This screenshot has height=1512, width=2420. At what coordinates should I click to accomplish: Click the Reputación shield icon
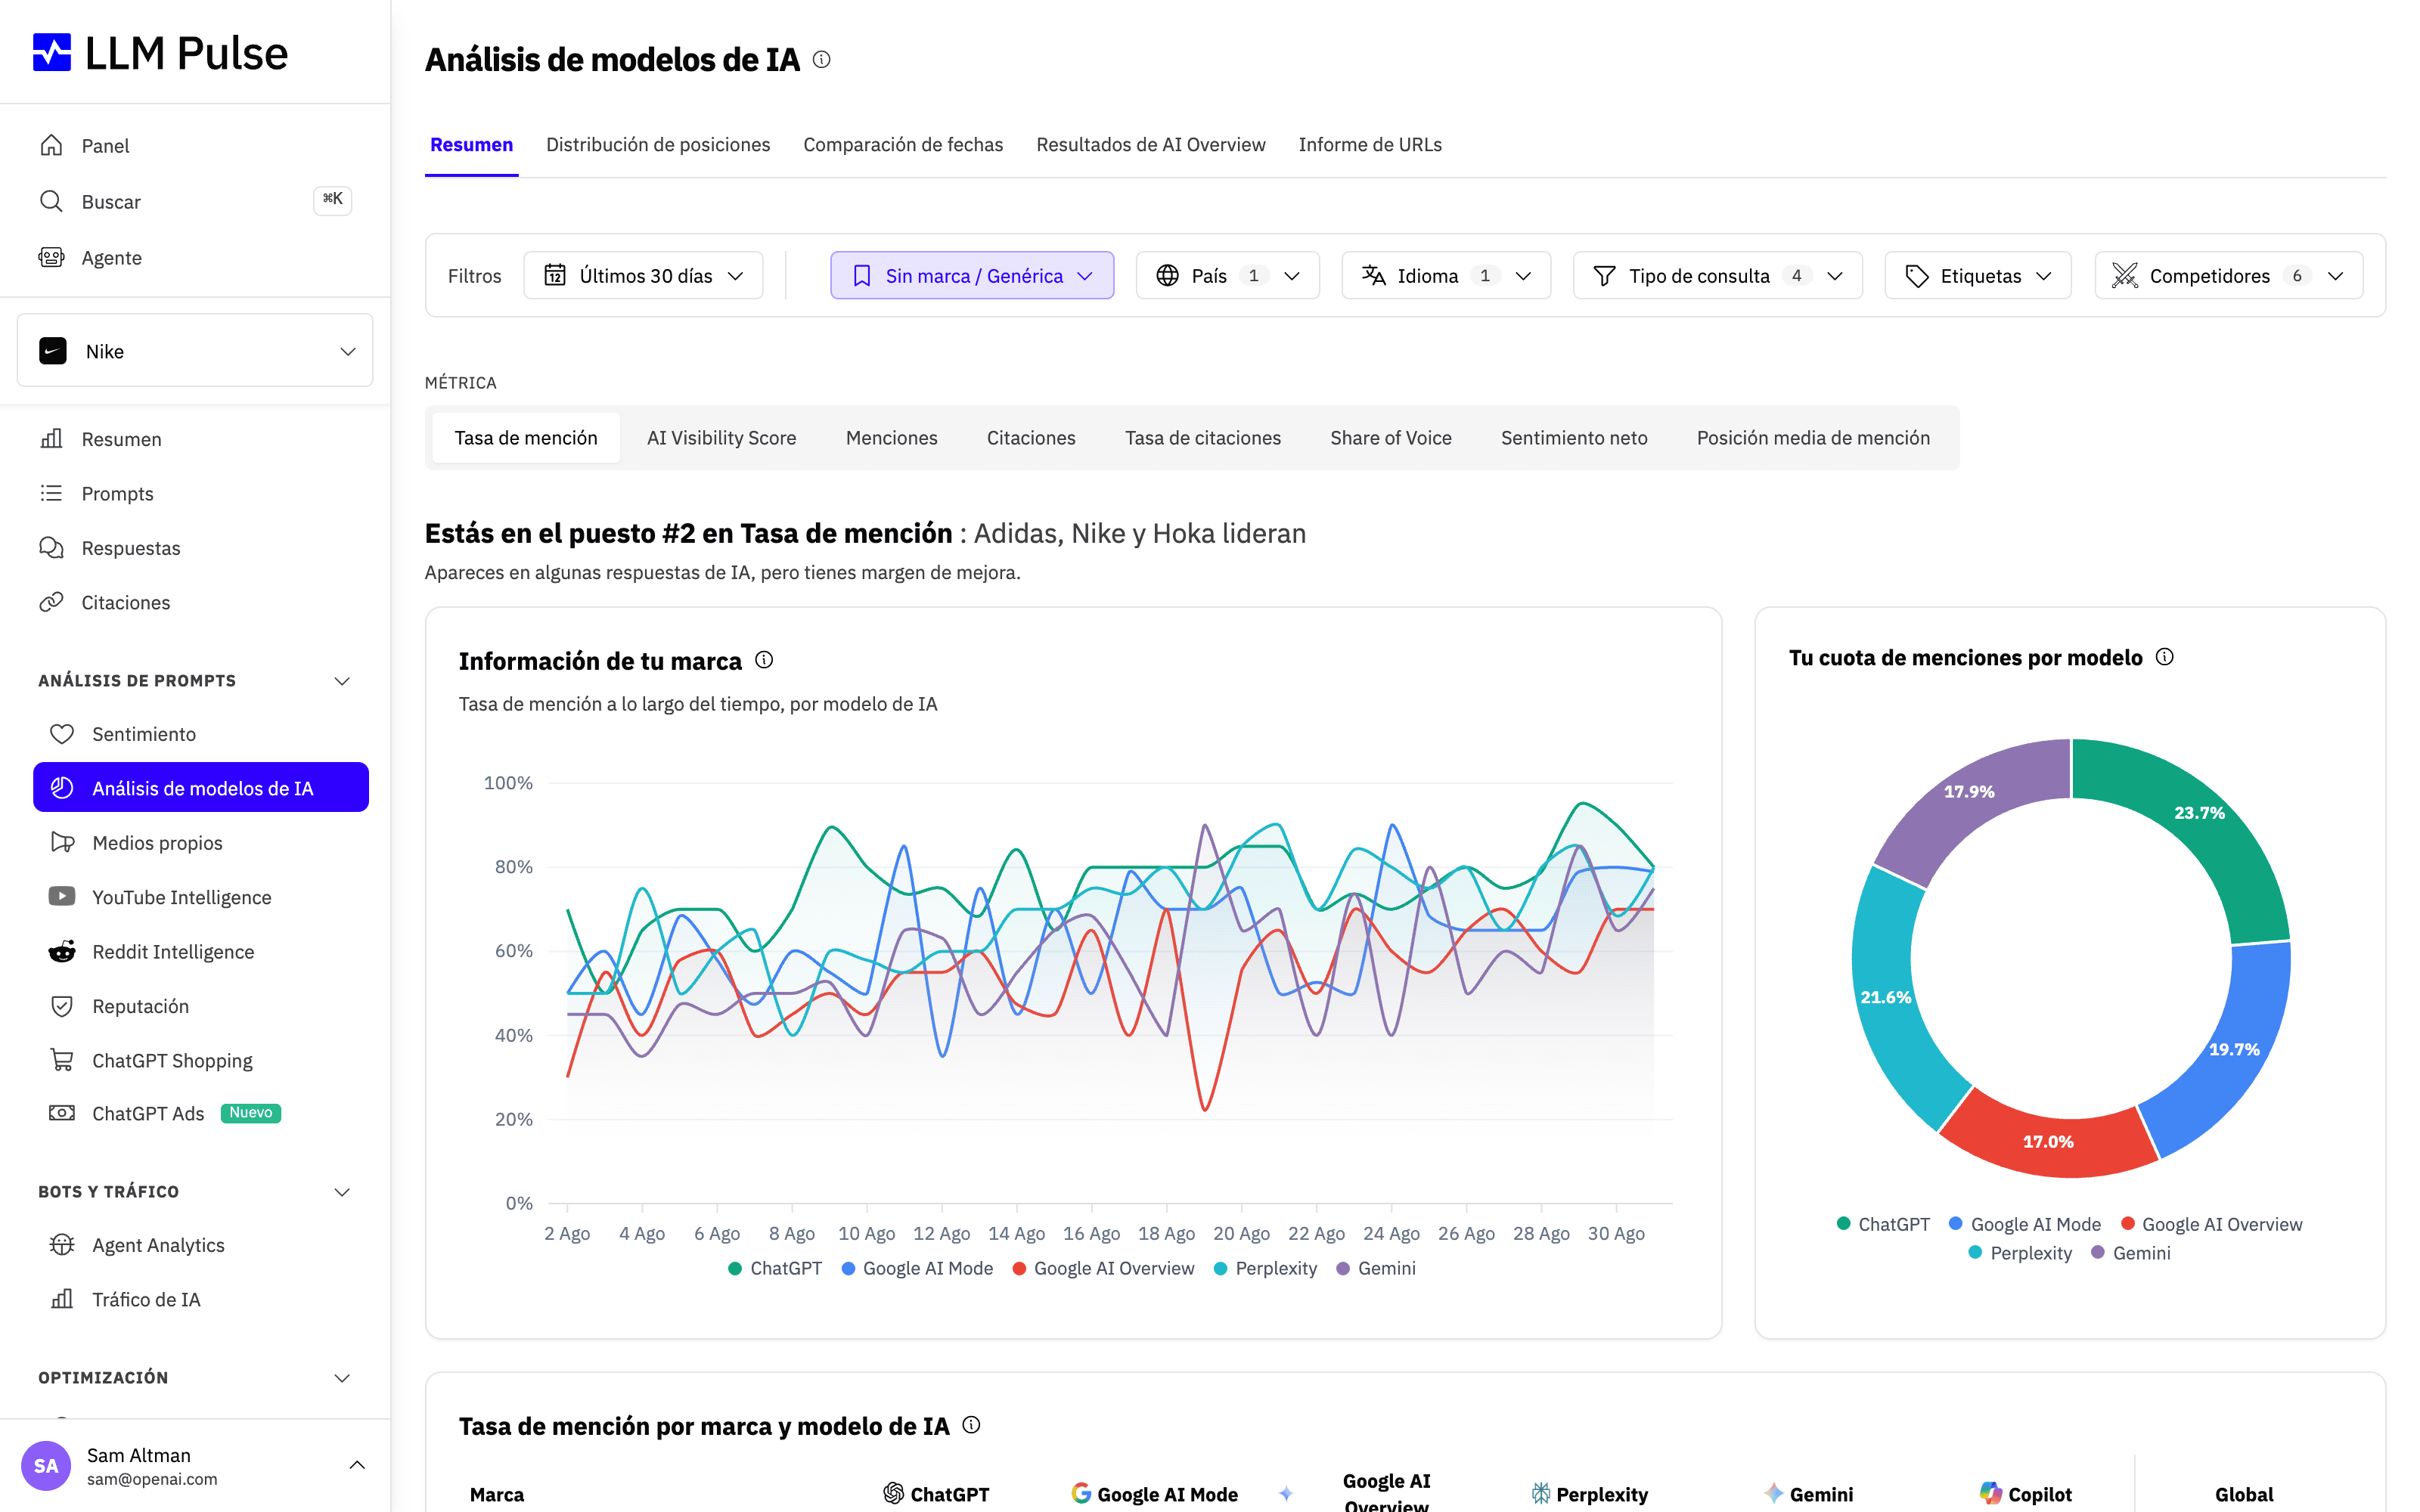pos(62,1005)
